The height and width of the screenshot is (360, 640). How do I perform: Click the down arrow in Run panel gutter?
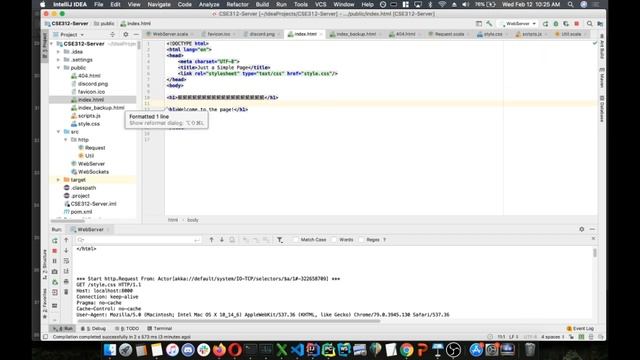(x=66, y=251)
